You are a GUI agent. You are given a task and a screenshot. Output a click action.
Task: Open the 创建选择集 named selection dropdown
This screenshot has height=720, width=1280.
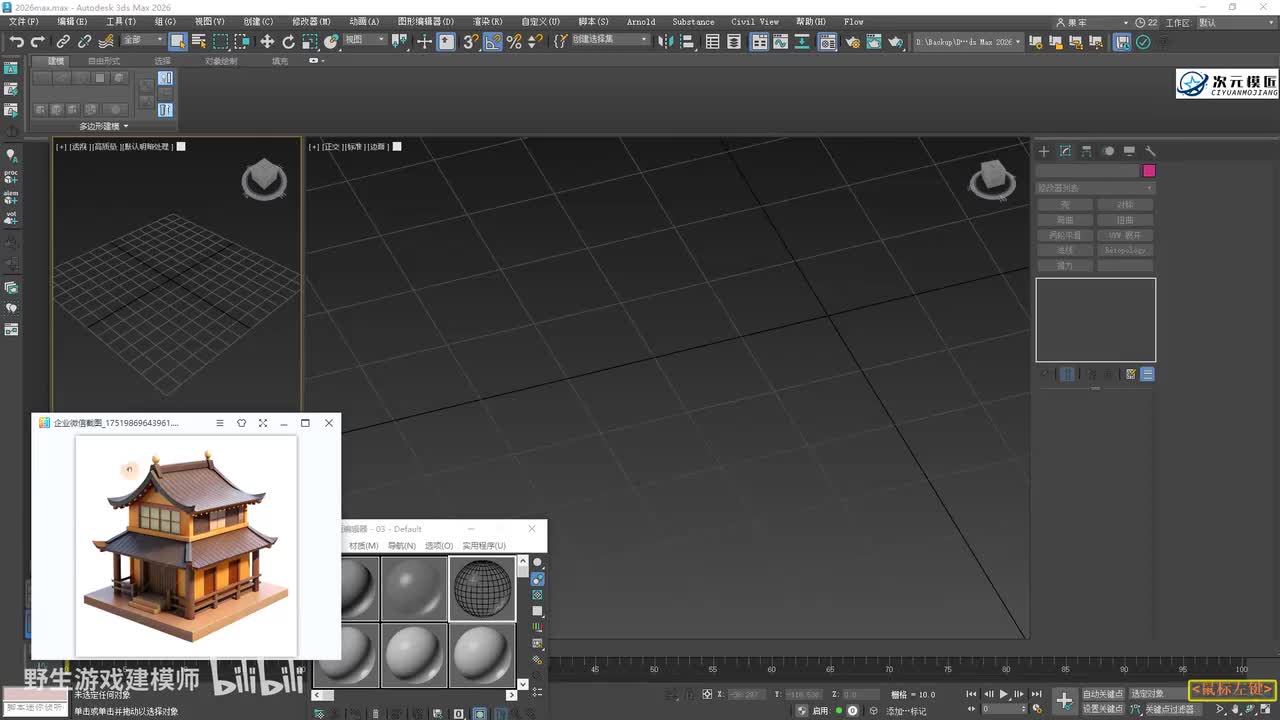[x=609, y=40]
